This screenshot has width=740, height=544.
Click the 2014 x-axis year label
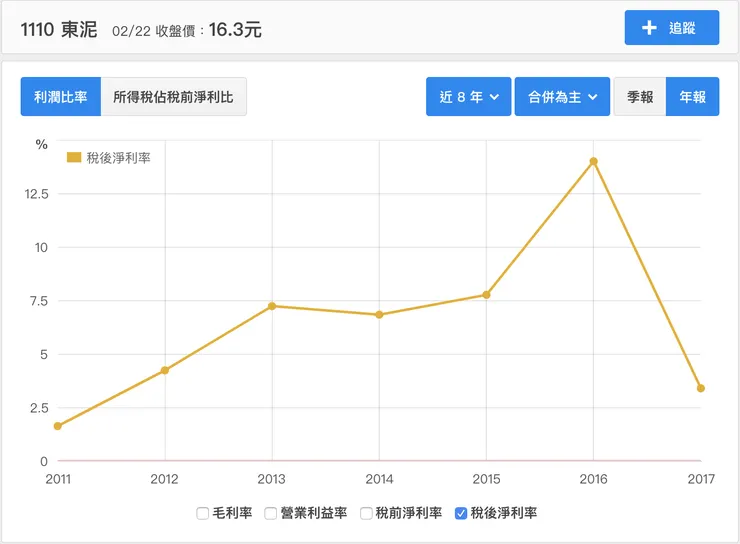pyautogui.click(x=379, y=479)
